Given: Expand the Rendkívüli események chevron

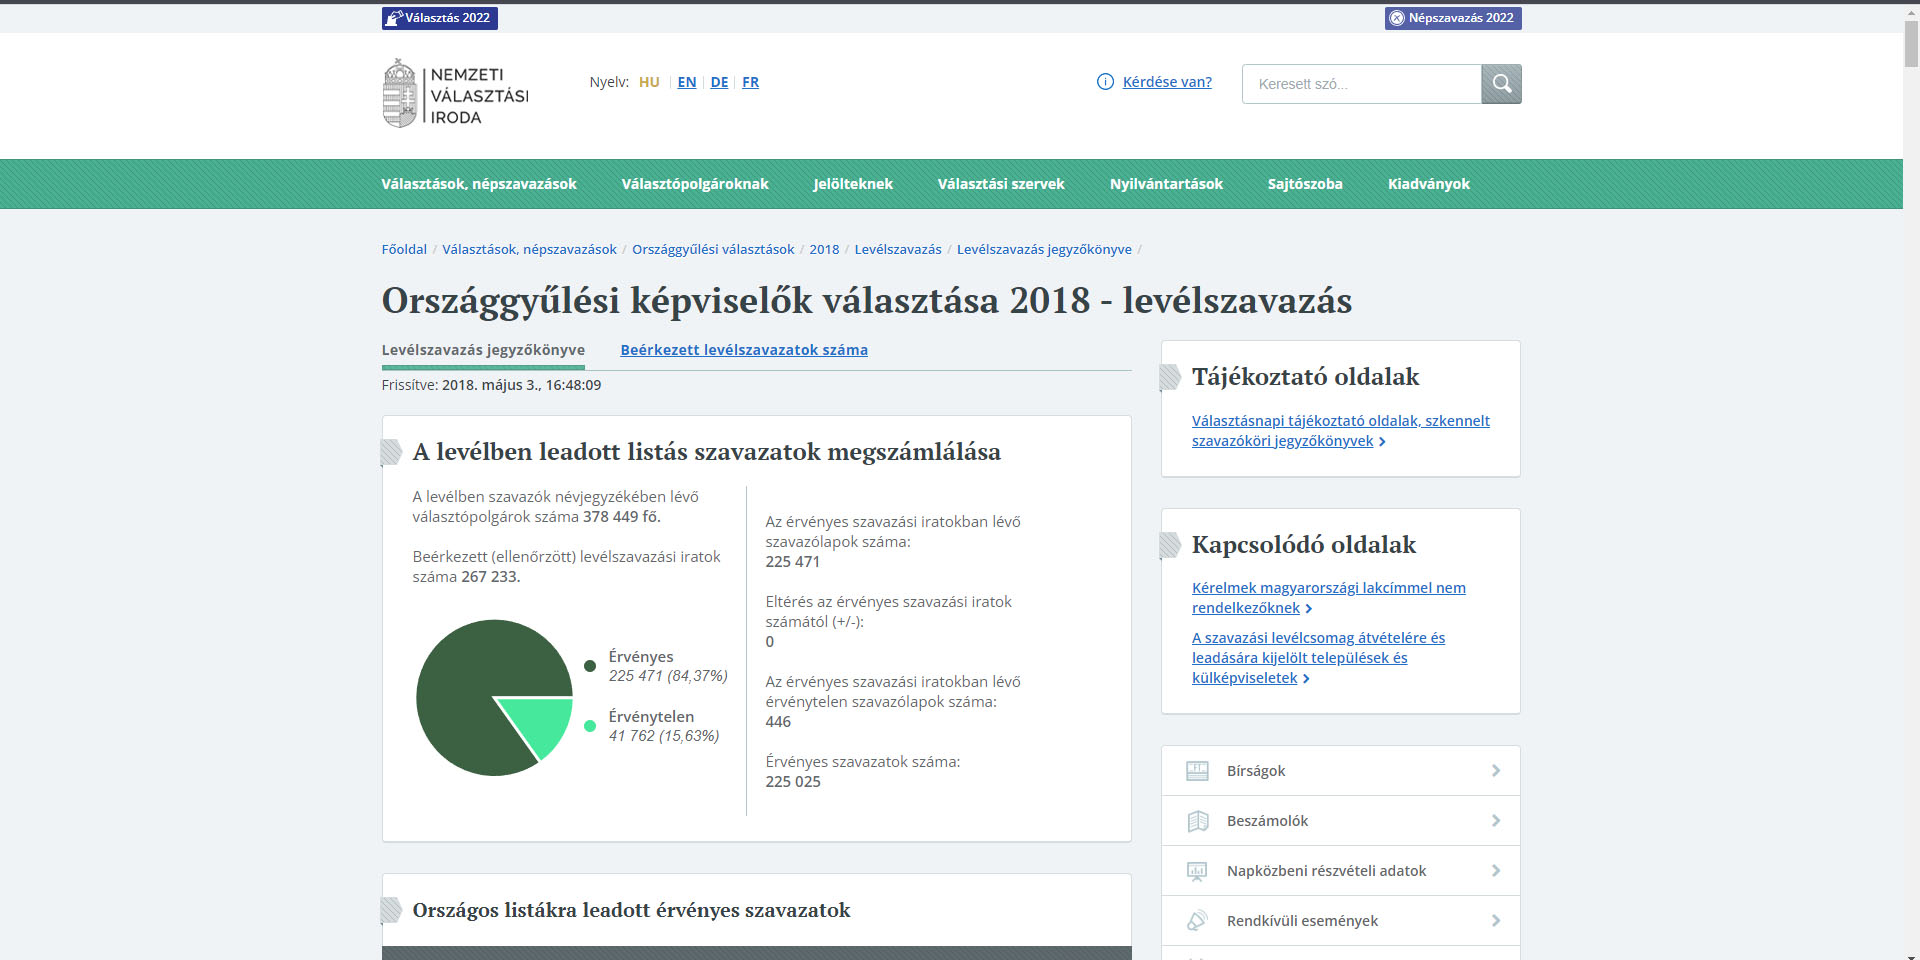Looking at the screenshot, I should (x=1496, y=921).
